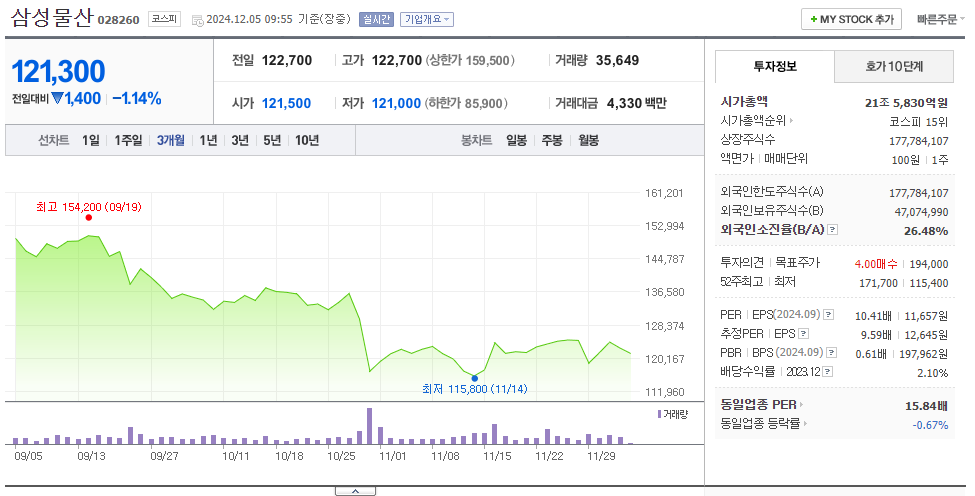Click the 시가 value 121,500
The height and width of the screenshot is (496, 975).
[286, 103]
